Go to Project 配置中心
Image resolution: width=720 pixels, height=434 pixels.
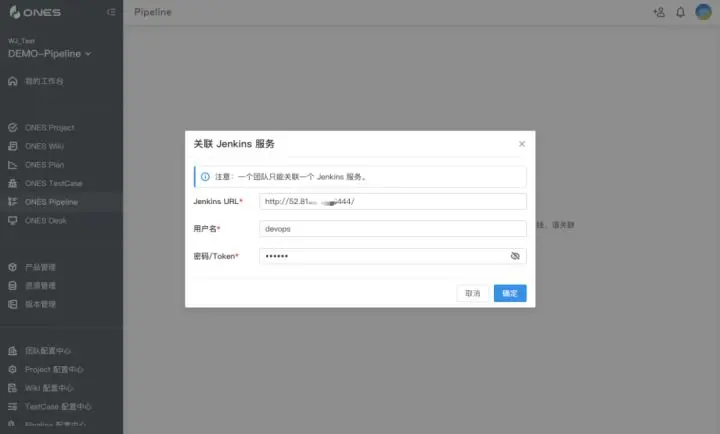pos(54,370)
